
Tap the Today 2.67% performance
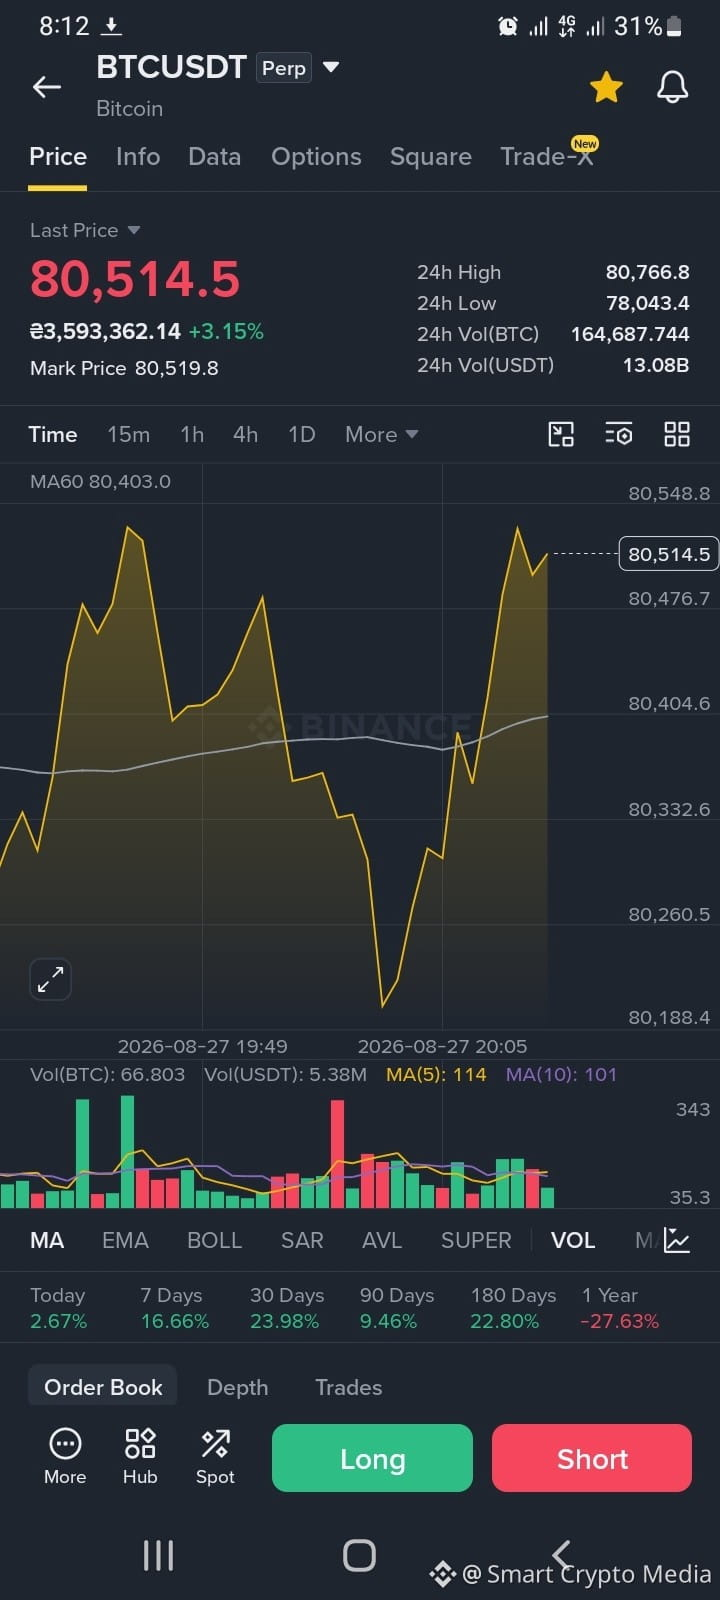tap(58, 1308)
